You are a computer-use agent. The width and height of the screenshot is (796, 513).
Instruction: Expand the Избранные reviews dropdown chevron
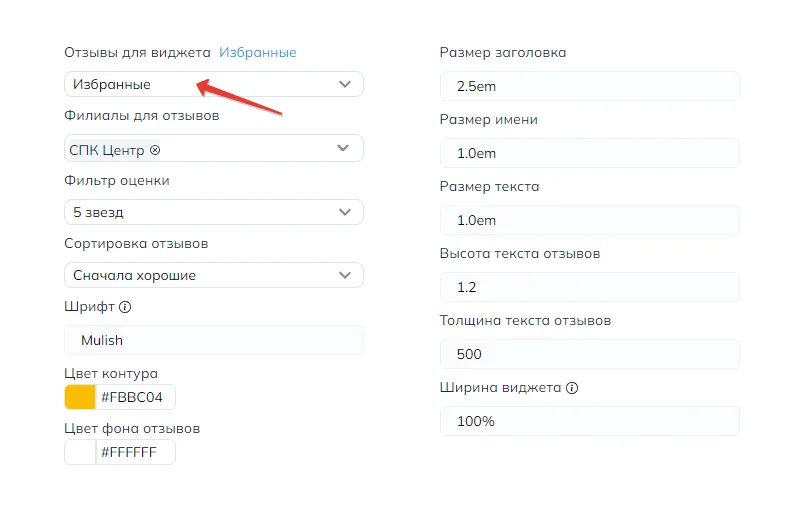(x=345, y=84)
